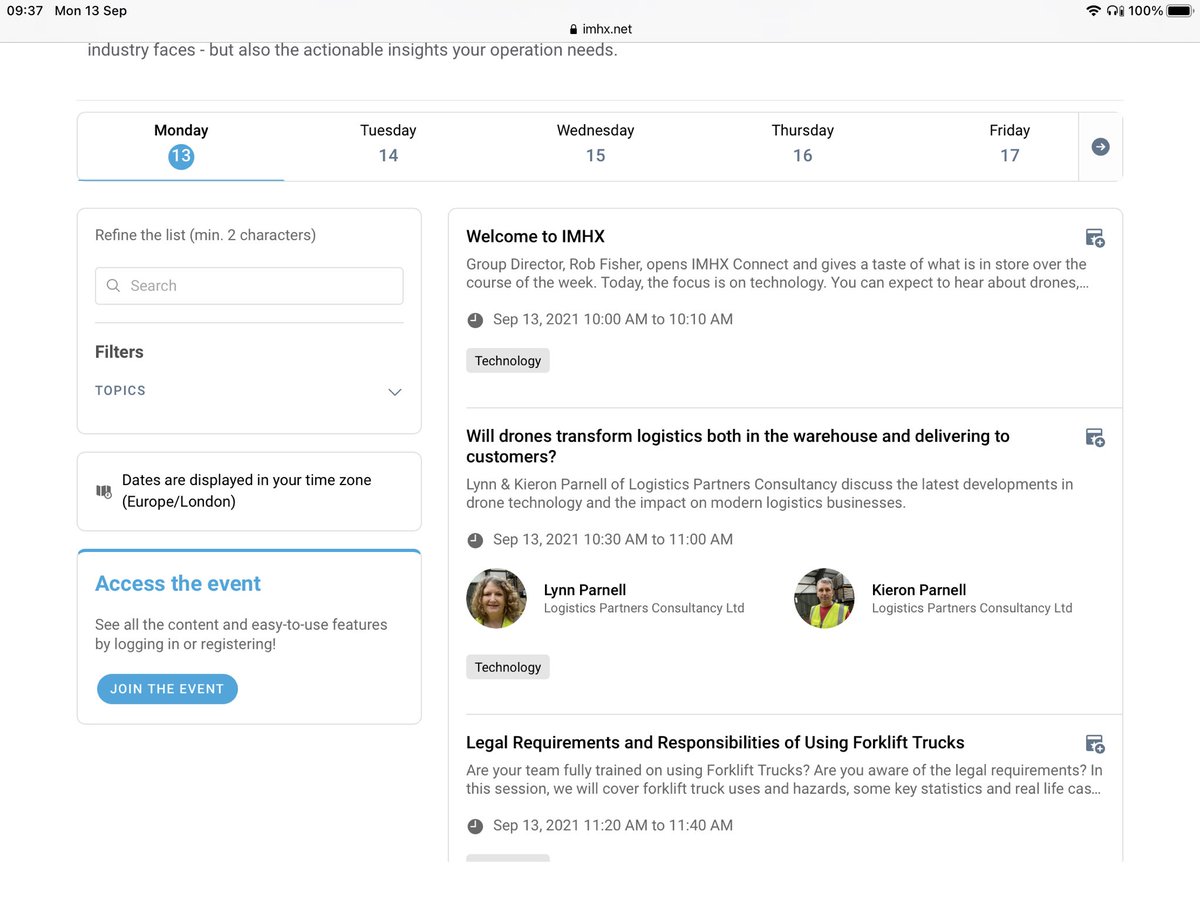The width and height of the screenshot is (1200, 900).
Task: Open the Welcome to IMHX session title
Action: click(535, 237)
